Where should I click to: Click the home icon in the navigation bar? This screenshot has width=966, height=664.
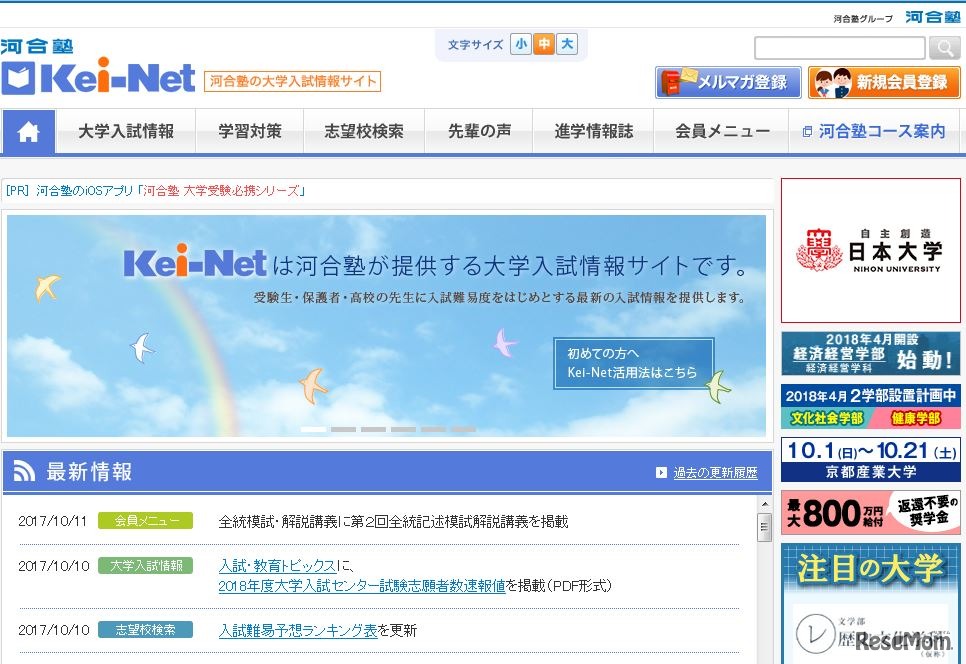pyautogui.click(x=29, y=130)
